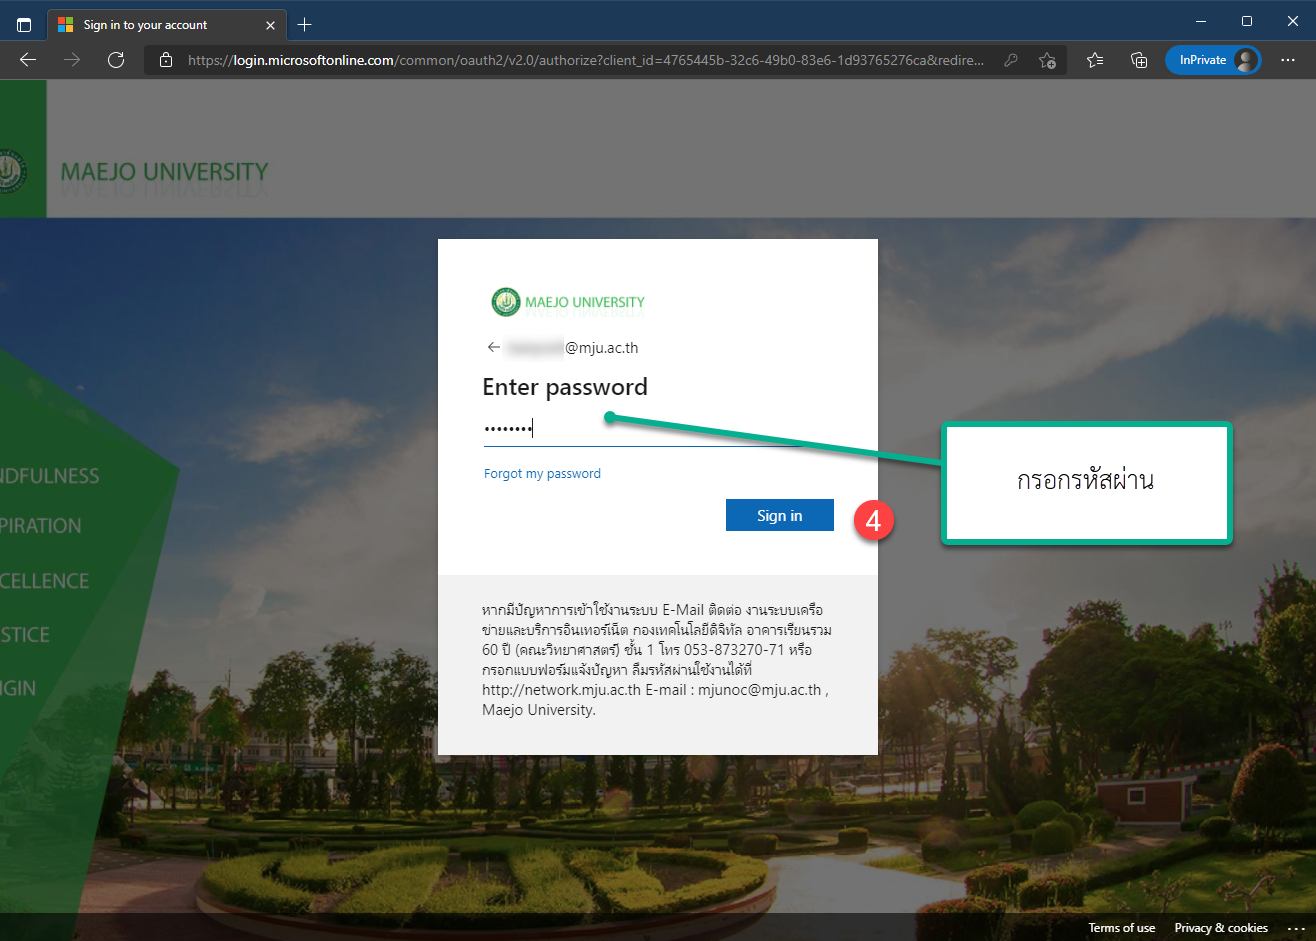The width and height of the screenshot is (1316, 941).
Task: Click the InPrivate profile button
Action: [x=1213, y=60]
